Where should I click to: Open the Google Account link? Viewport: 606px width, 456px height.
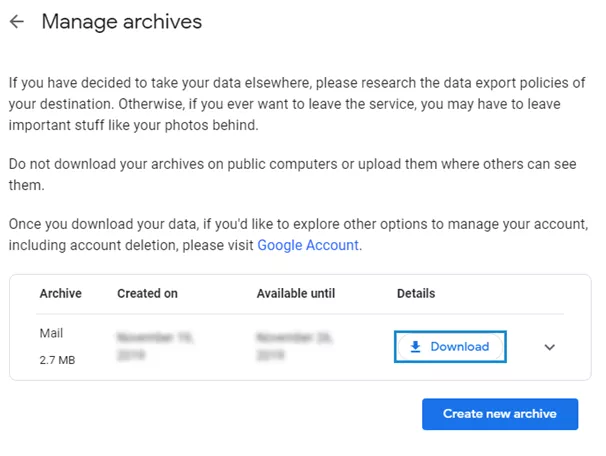pos(307,245)
